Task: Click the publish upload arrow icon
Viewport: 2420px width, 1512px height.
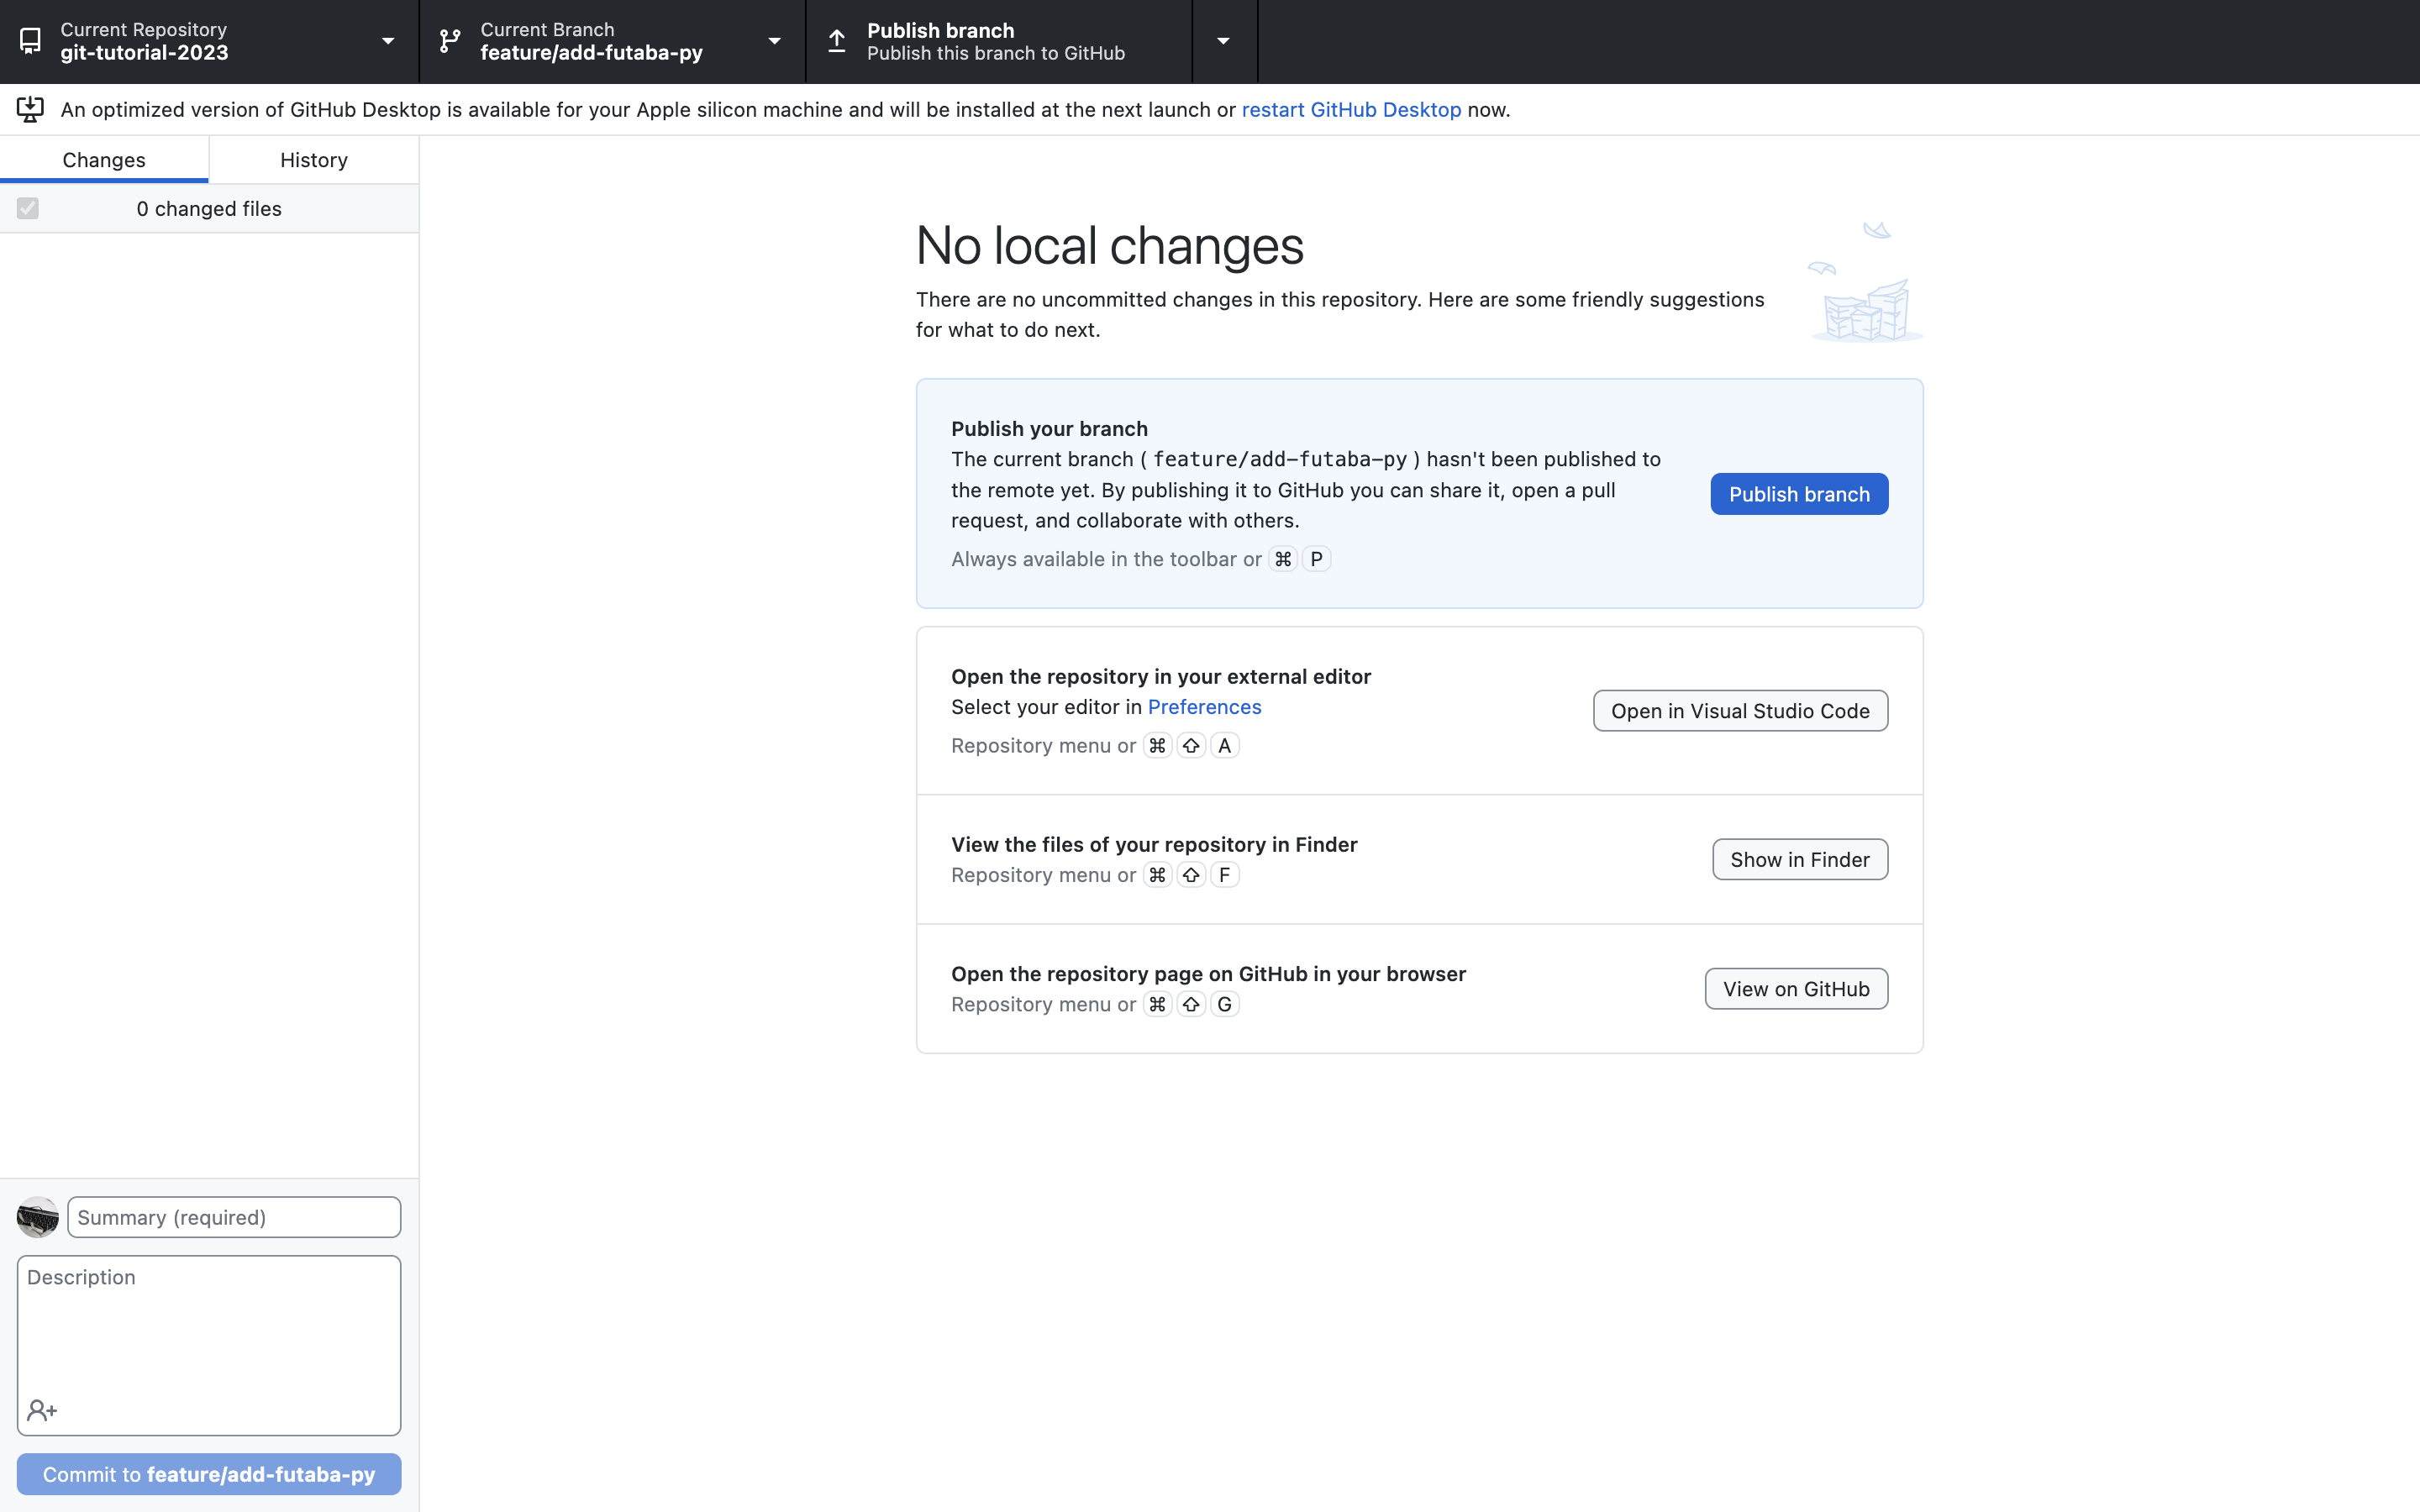Action: point(837,41)
